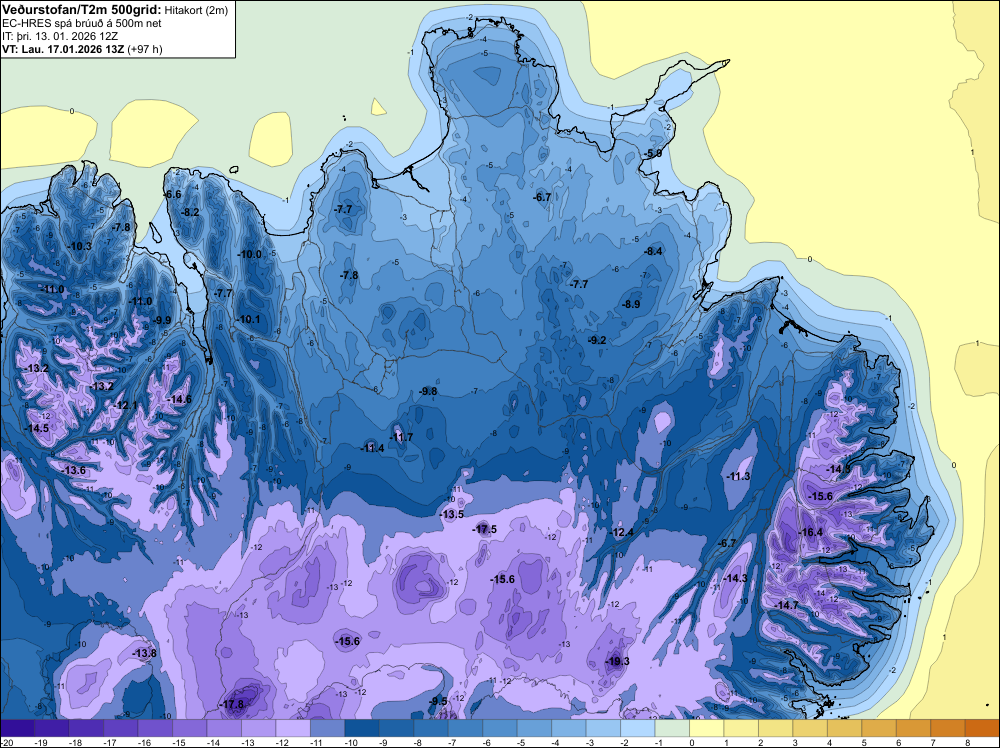Click the -10.3 temperature label

(80, 246)
